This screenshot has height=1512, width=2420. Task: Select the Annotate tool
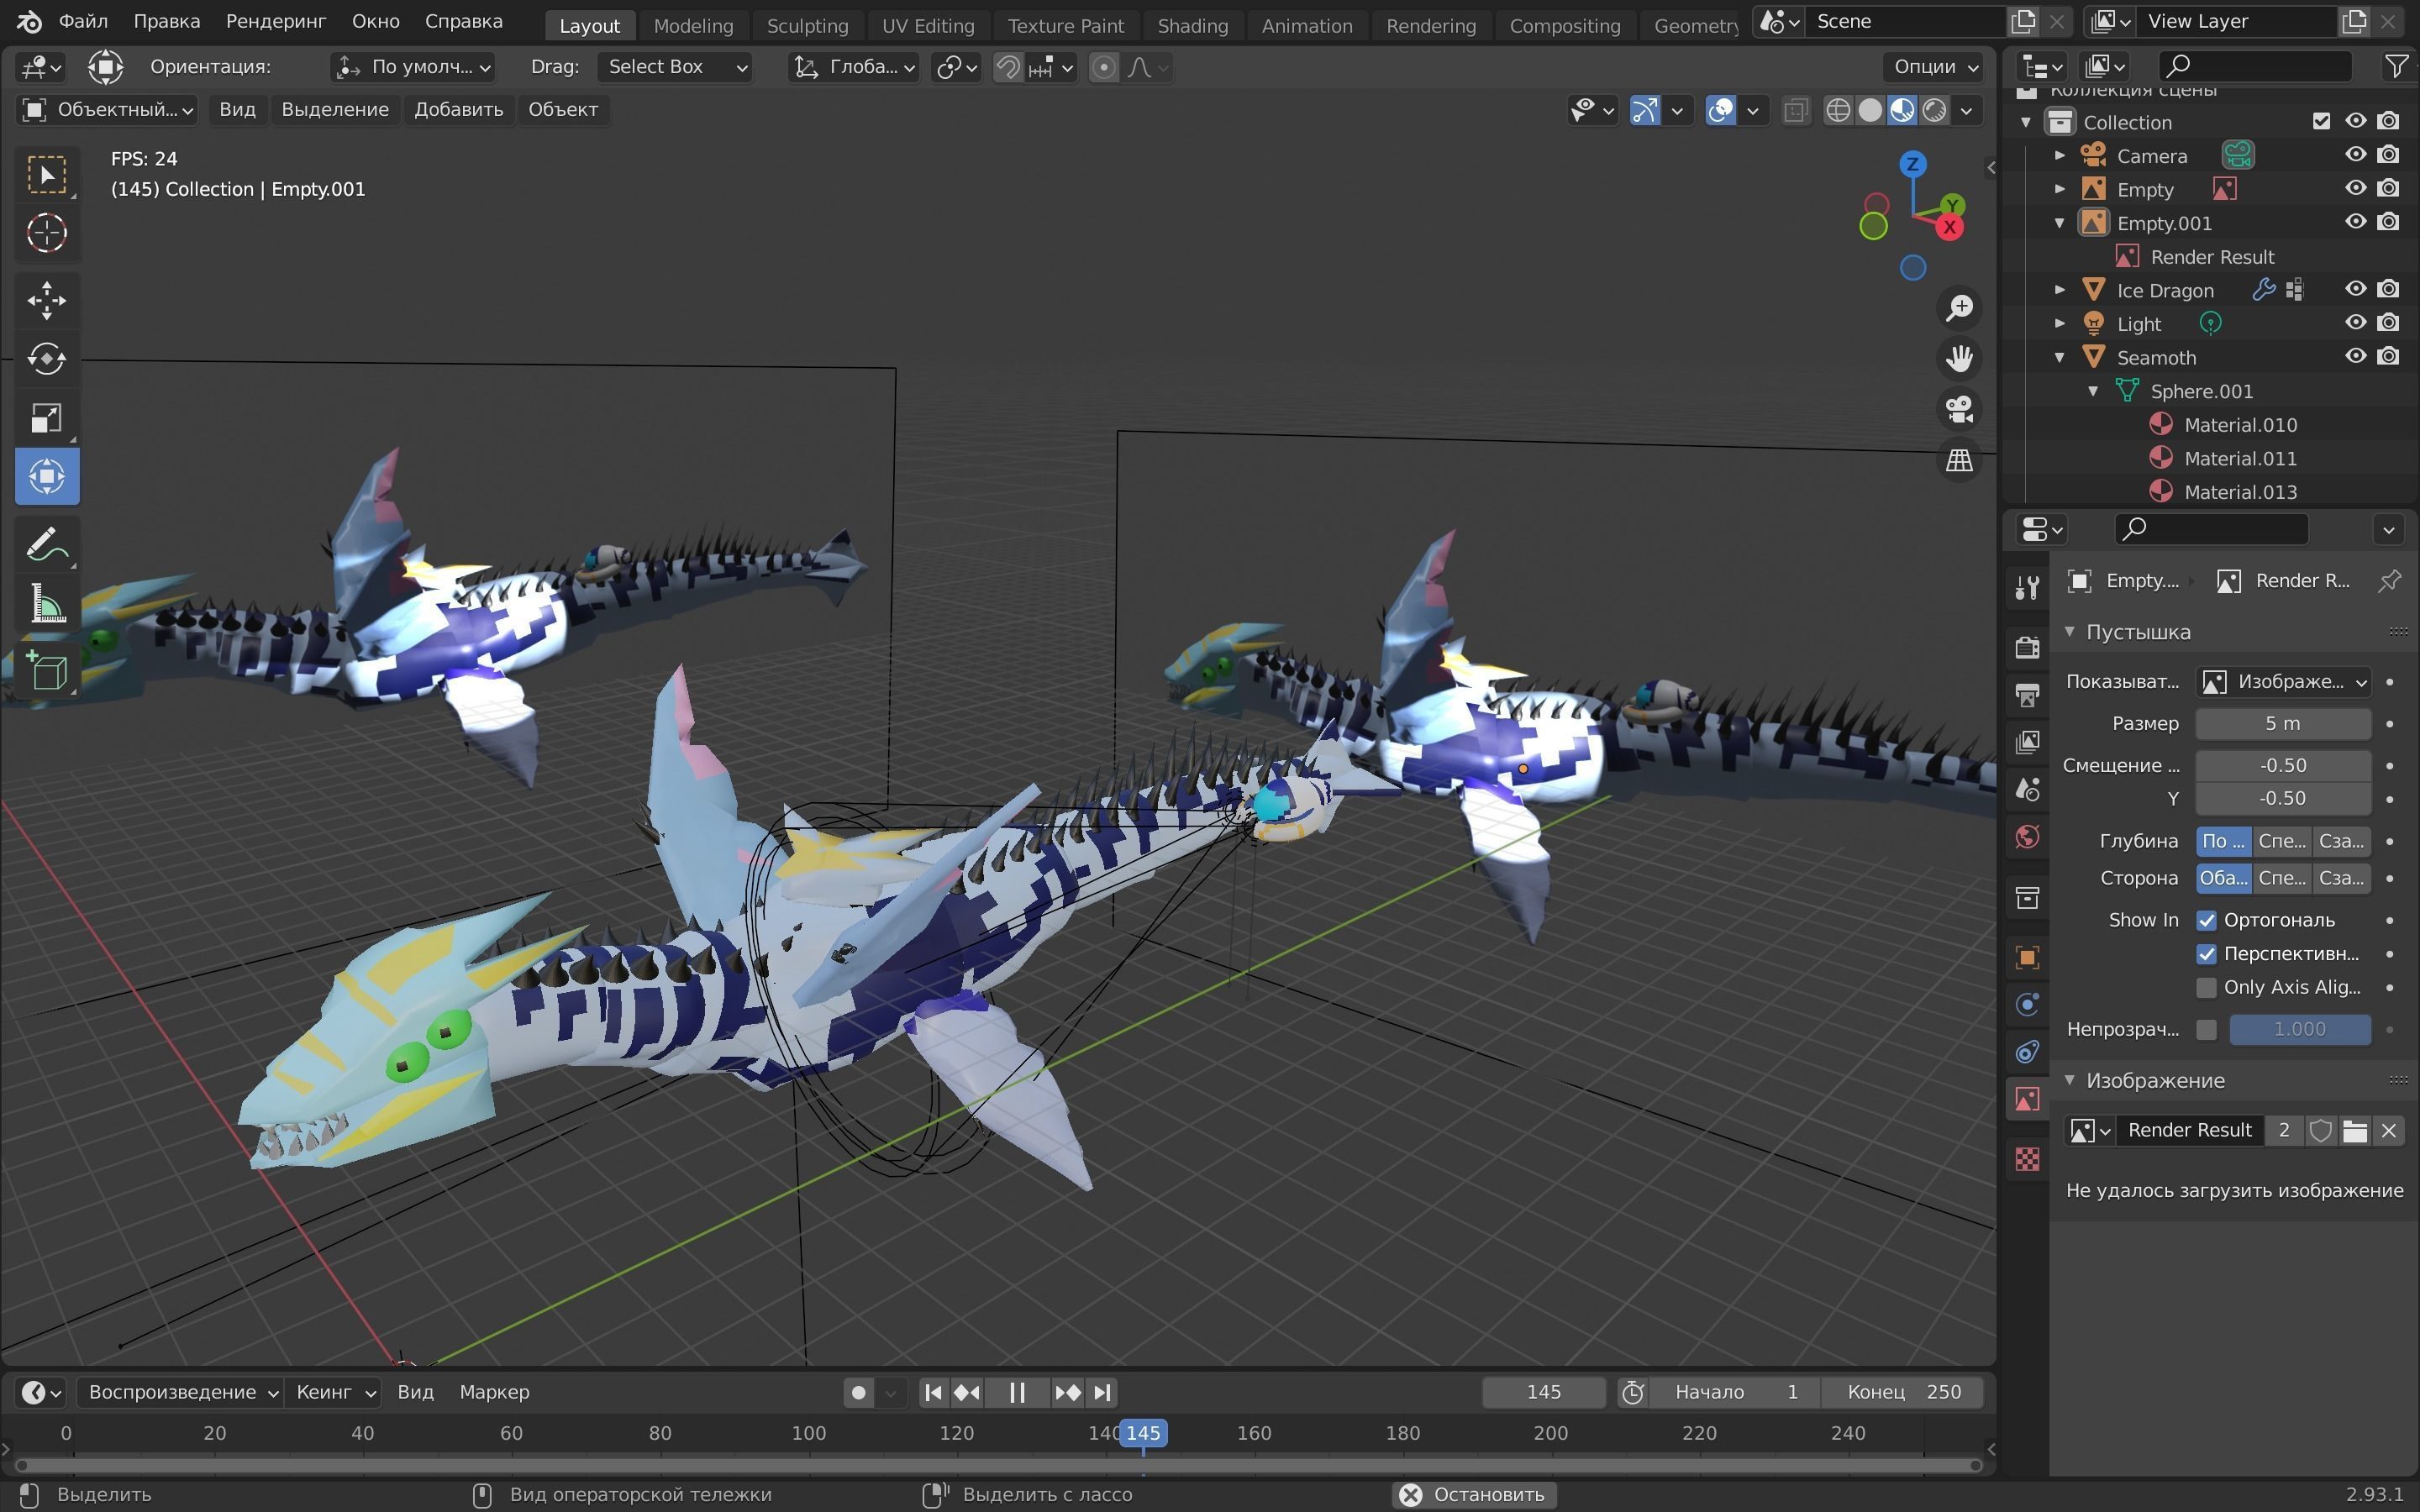pos(47,544)
